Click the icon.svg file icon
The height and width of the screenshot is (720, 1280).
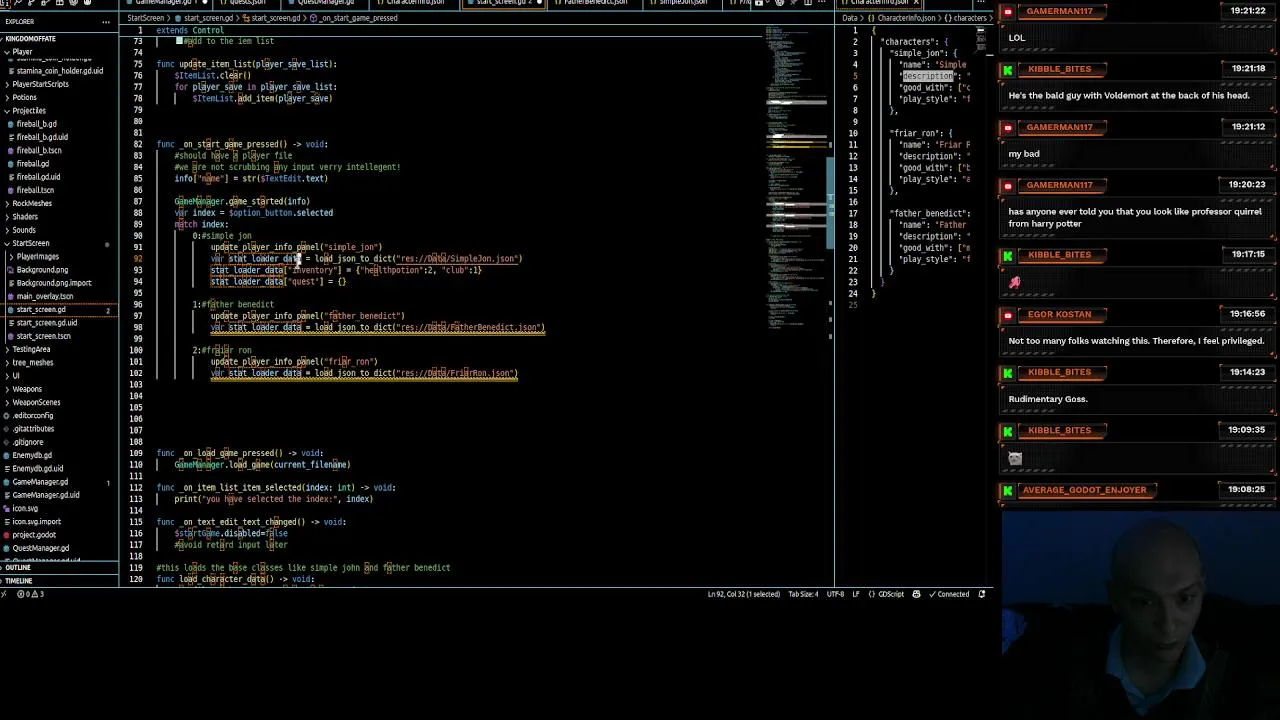(x=5, y=508)
